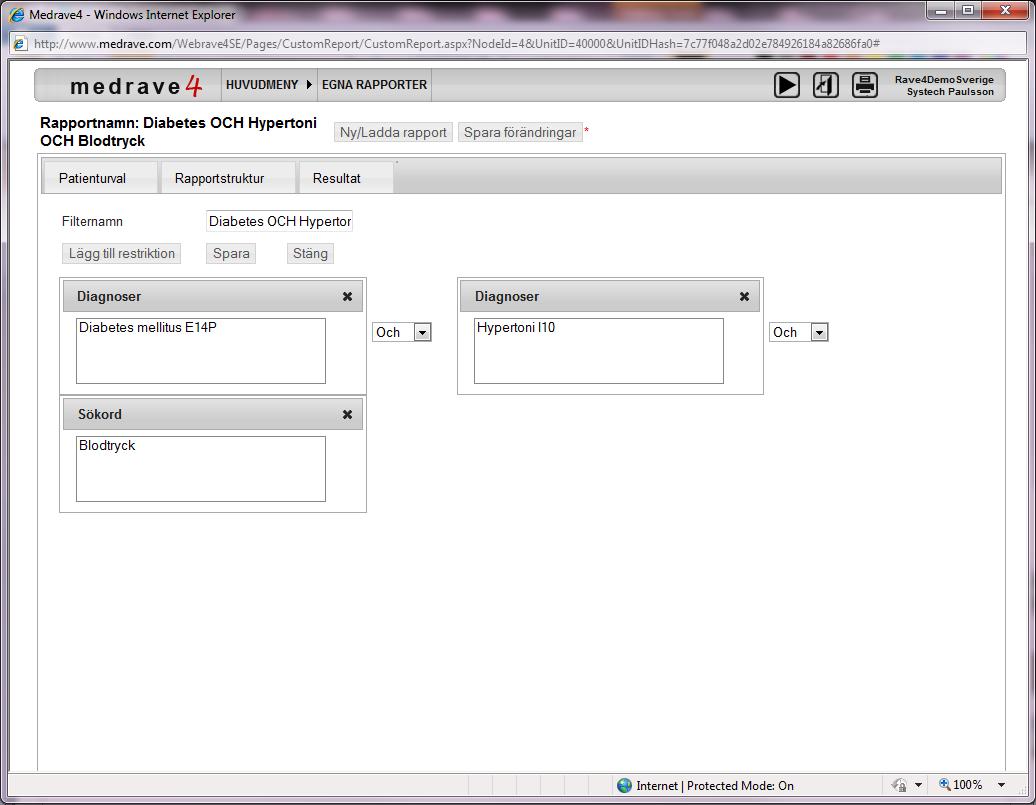Remove the Diabetes mellitus Diagnoser restriction
The image size is (1036, 805).
pyautogui.click(x=347, y=297)
